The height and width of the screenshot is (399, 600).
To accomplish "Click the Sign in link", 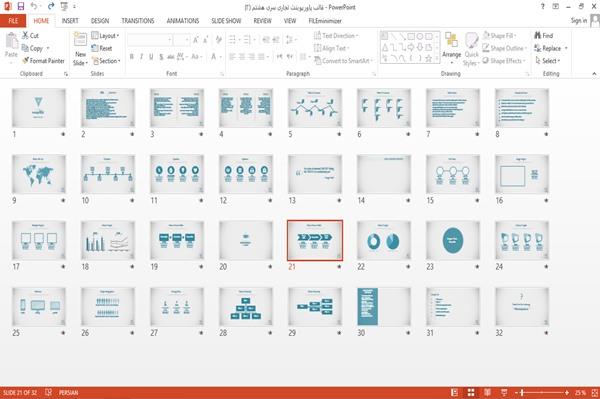I will click(579, 21).
